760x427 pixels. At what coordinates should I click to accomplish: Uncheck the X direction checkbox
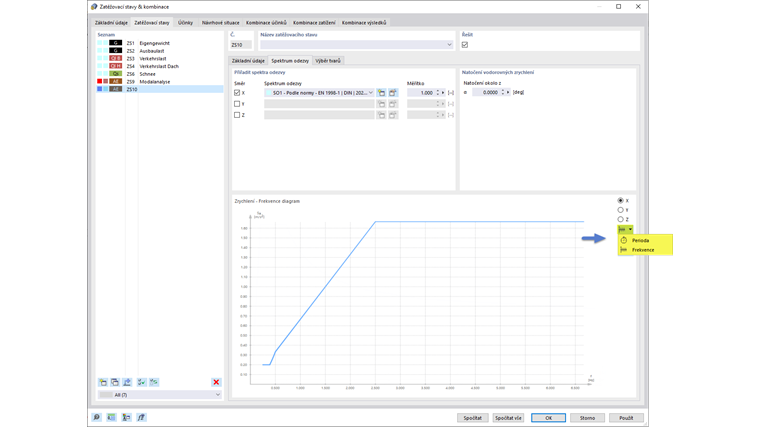(237, 93)
